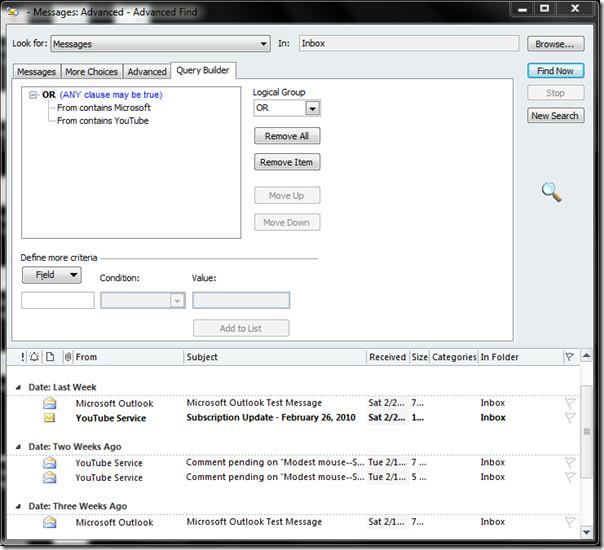Sort results by Categories column
The height and width of the screenshot is (550, 604).
(x=454, y=357)
